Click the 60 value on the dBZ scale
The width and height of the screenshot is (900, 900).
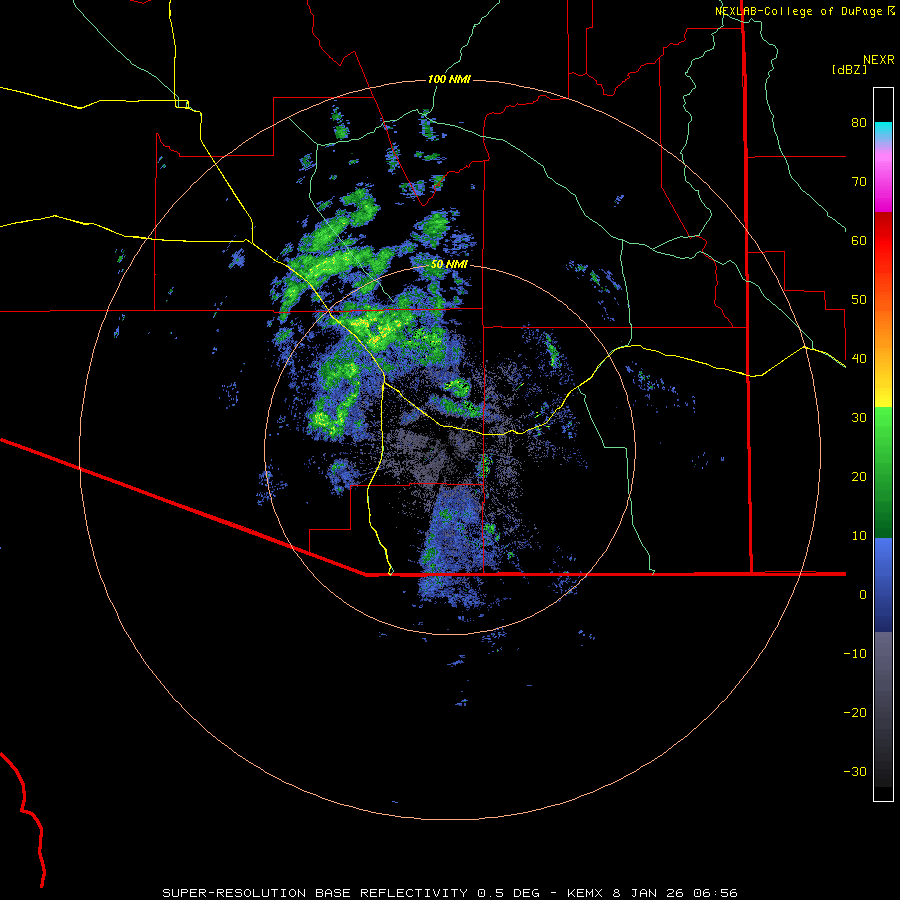(859, 240)
